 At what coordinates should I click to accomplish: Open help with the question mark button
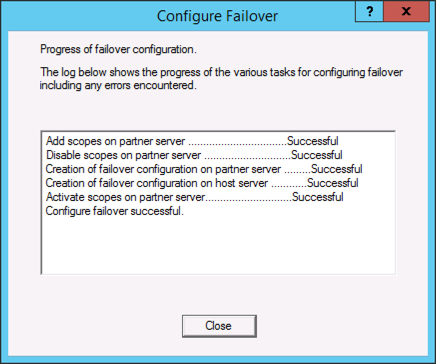click(369, 12)
